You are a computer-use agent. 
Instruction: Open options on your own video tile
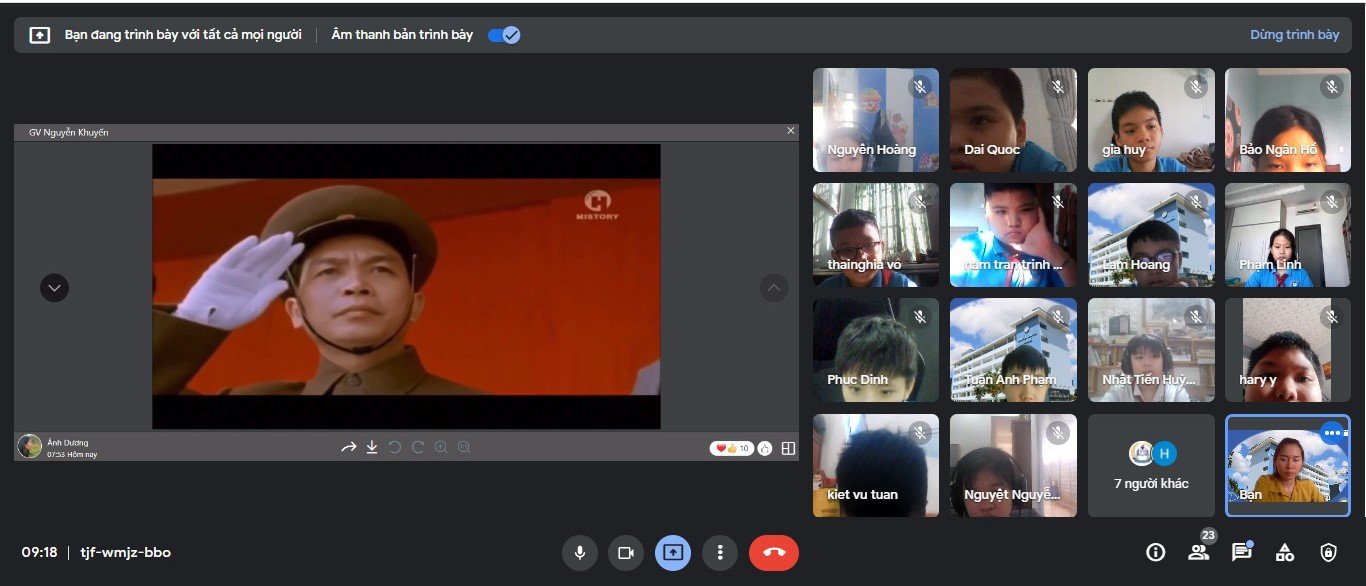[1332, 432]
